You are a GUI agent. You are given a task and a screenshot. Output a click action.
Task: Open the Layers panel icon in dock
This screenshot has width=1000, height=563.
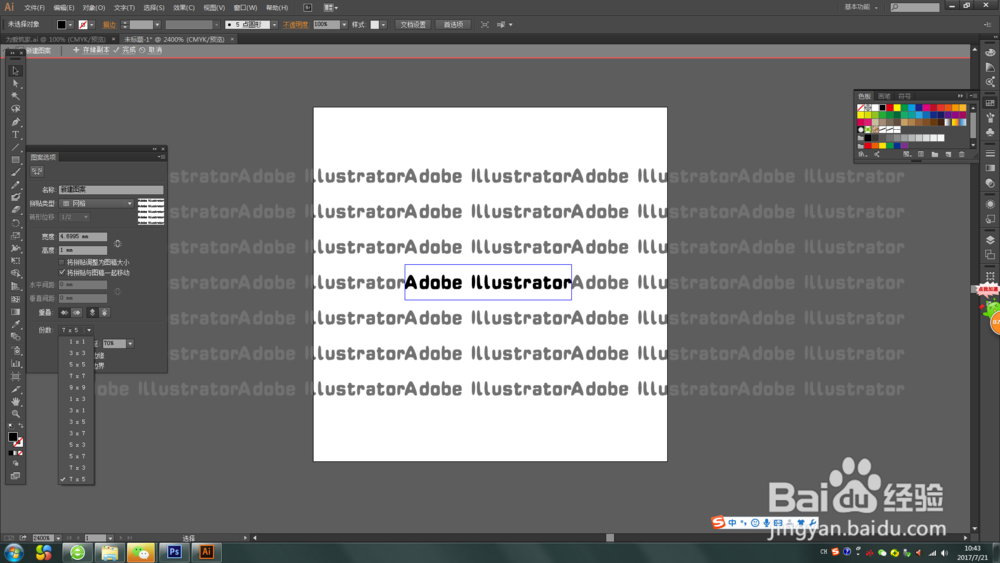(x=990, y=240)
